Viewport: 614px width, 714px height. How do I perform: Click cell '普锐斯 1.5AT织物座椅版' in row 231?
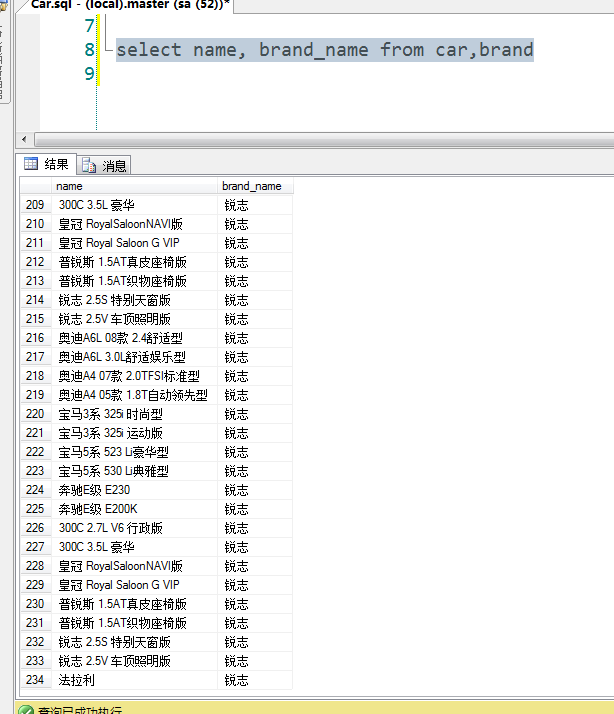[x=134, y=623]
